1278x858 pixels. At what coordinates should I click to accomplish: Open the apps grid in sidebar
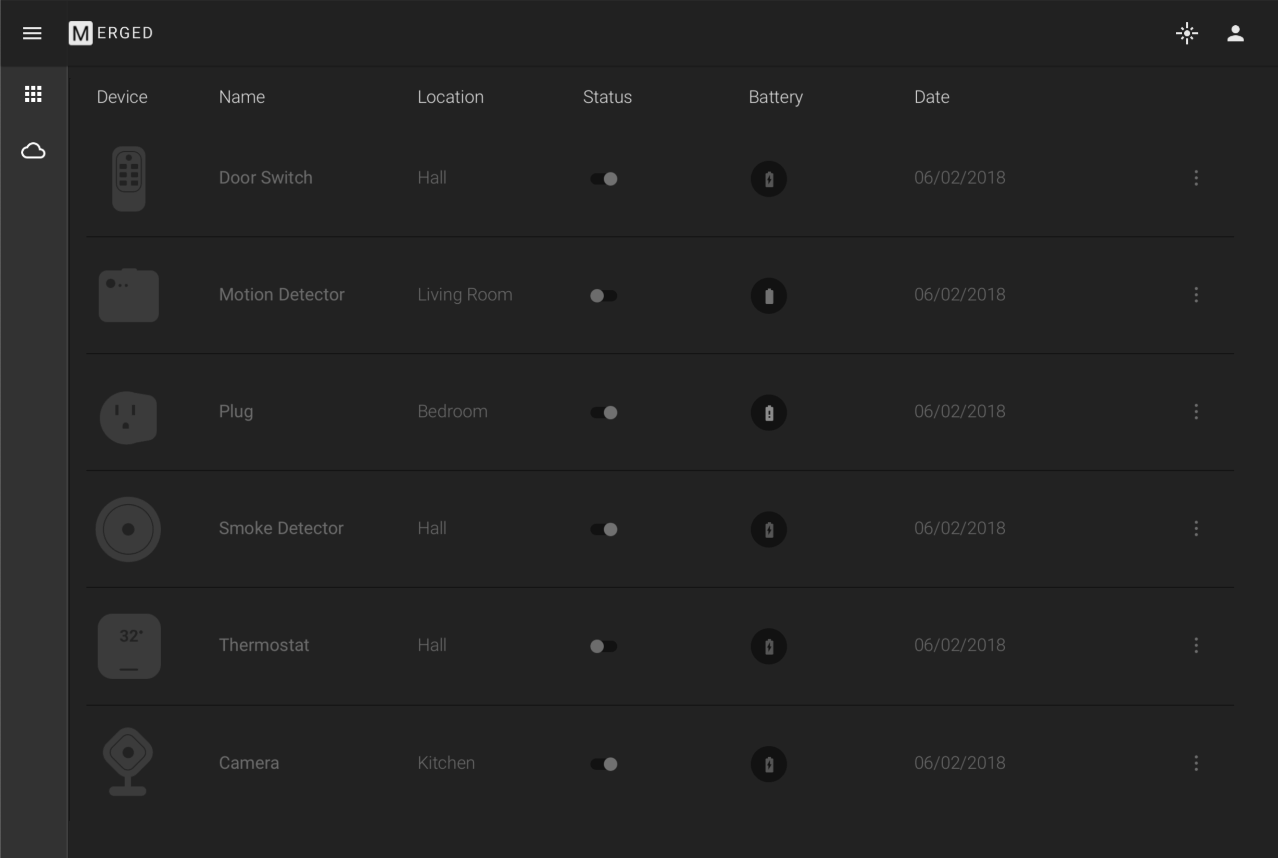pos(33,94)
